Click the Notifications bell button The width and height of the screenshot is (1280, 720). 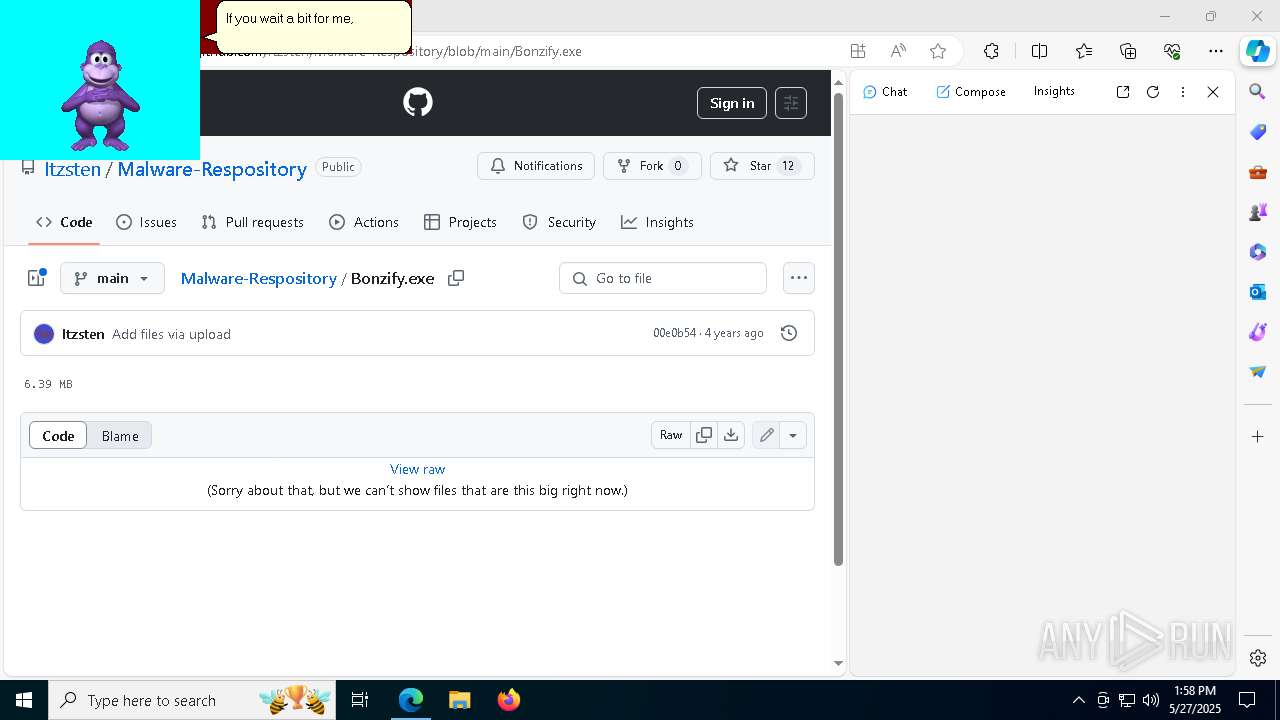click(536, 166)
